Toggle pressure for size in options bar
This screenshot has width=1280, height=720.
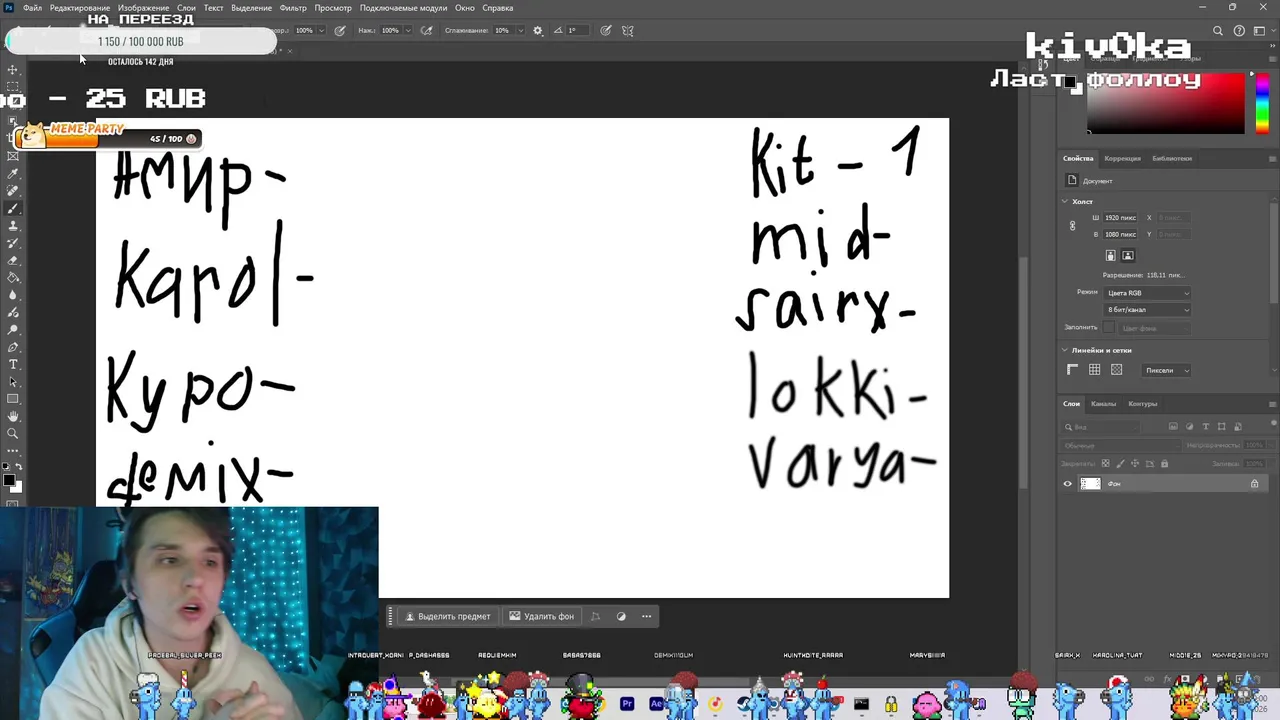click(x=606, y=30)
